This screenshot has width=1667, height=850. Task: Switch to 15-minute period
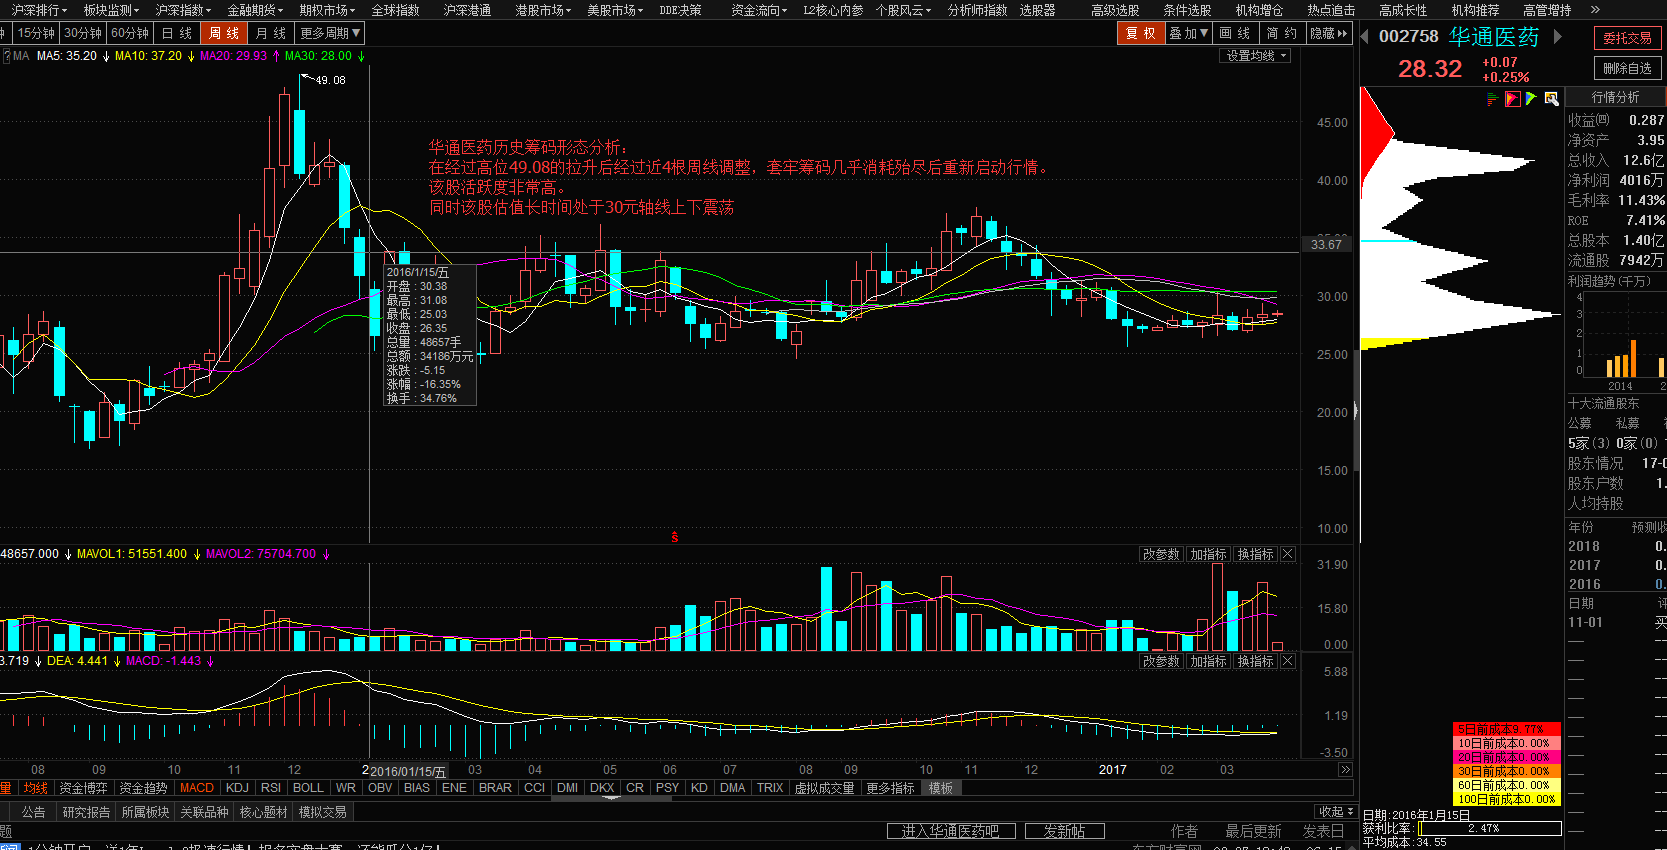(x=35, y=33)
